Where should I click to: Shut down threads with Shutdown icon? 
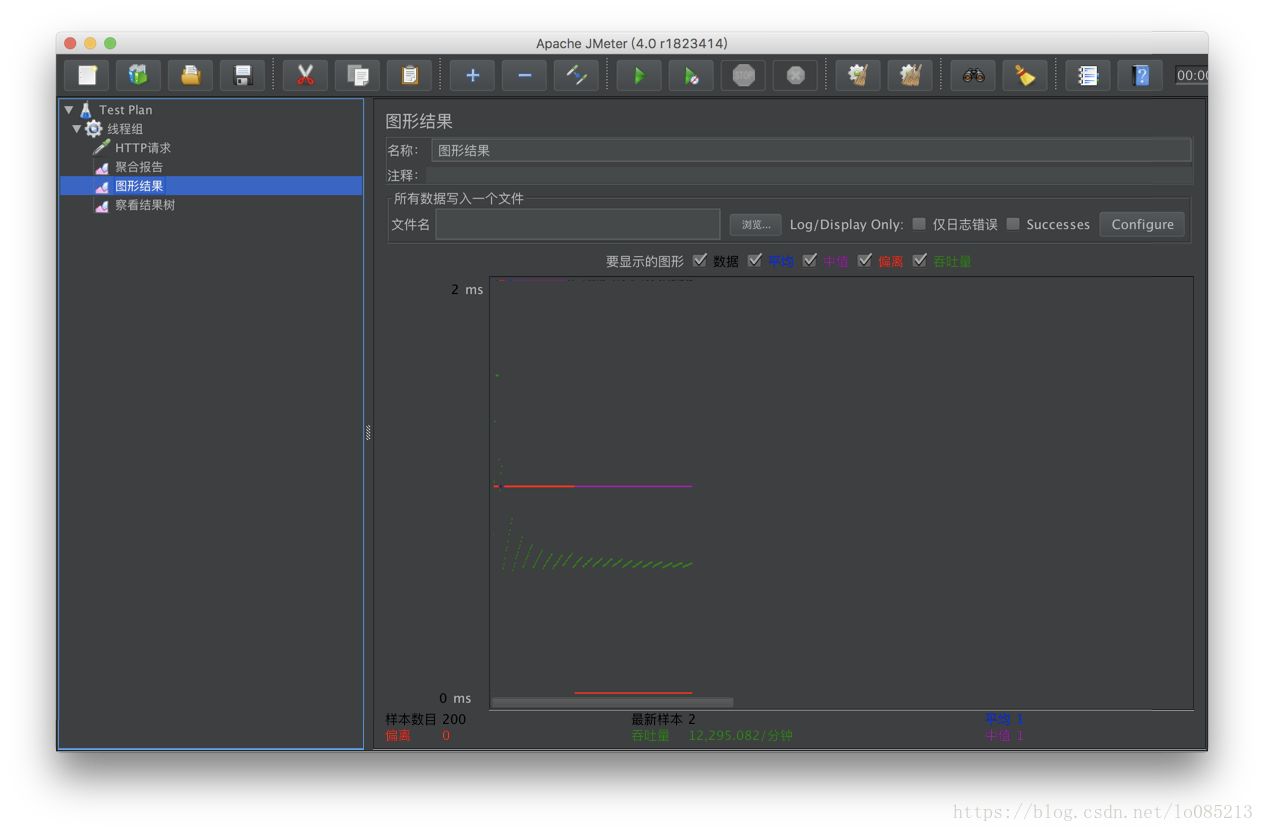coord(795,75)
